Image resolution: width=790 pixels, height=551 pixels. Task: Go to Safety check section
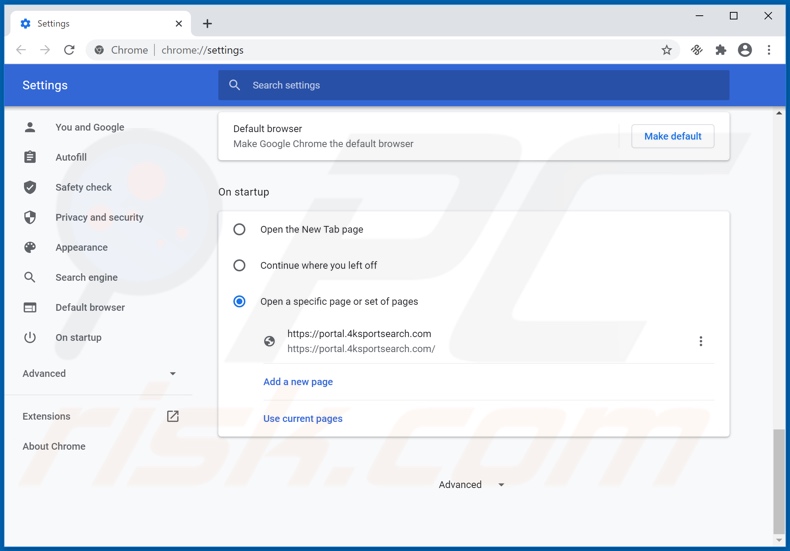(x=84, y=187)
